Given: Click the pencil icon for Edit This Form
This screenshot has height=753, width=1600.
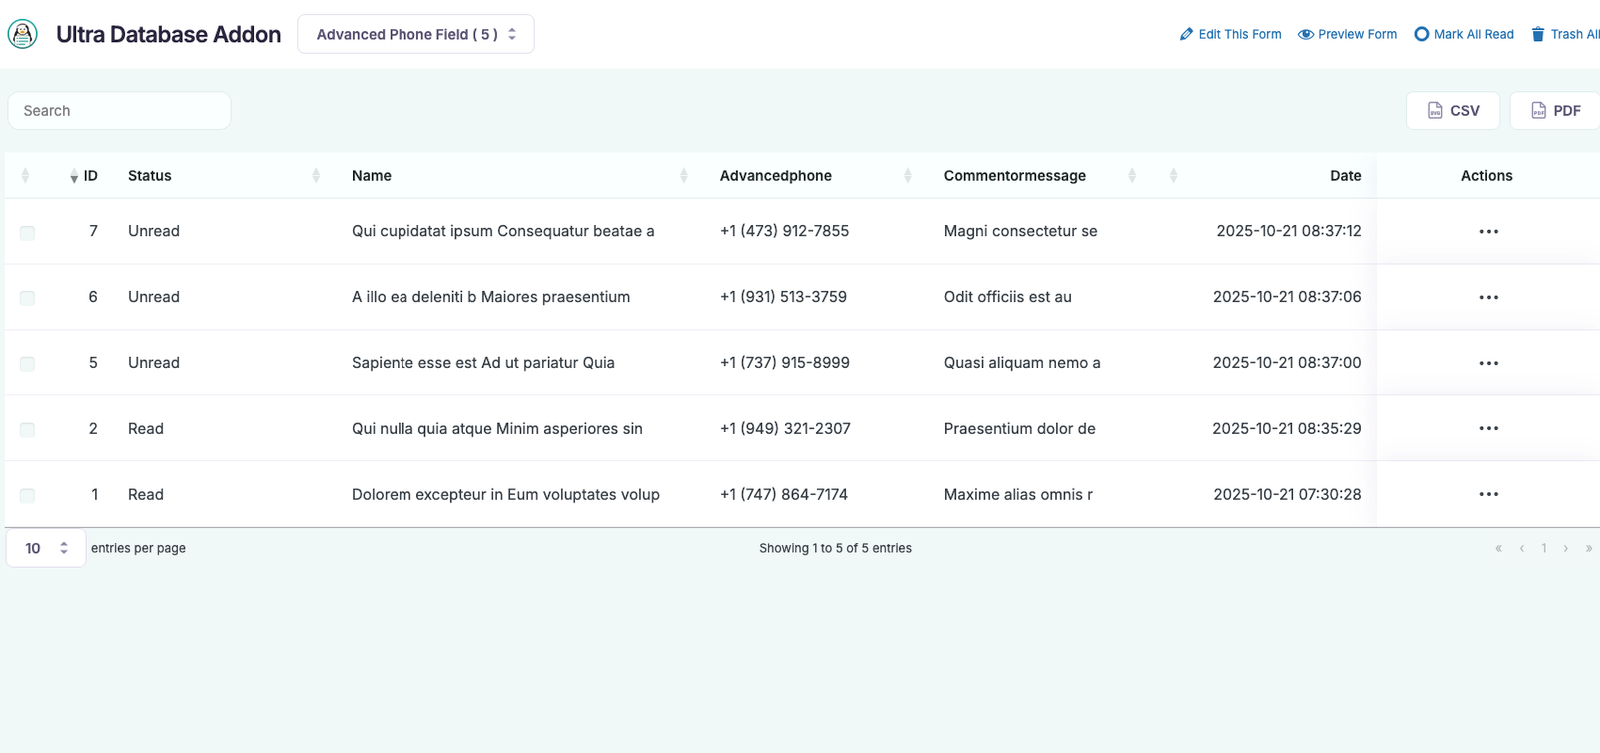Looking at the screenshot, I should click(1186, 34).
